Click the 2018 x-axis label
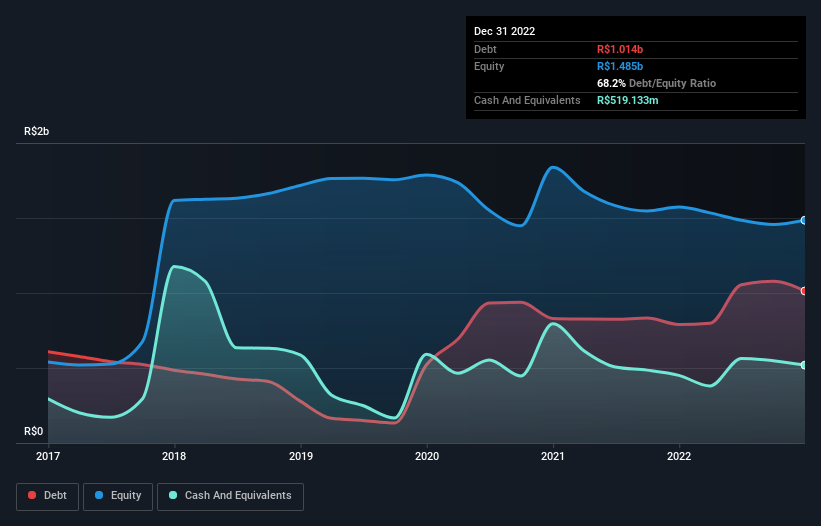Image resolution: width=821 pixels, height=526 pixels. 174,456
